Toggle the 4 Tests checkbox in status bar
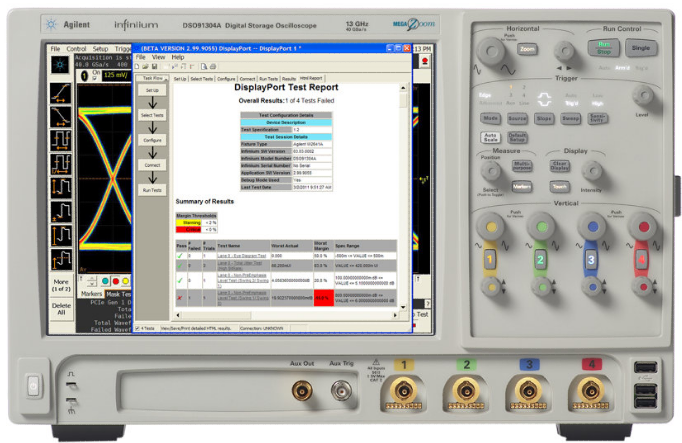The height and width of the screenshot is (443, 682). tap(137, 328)
